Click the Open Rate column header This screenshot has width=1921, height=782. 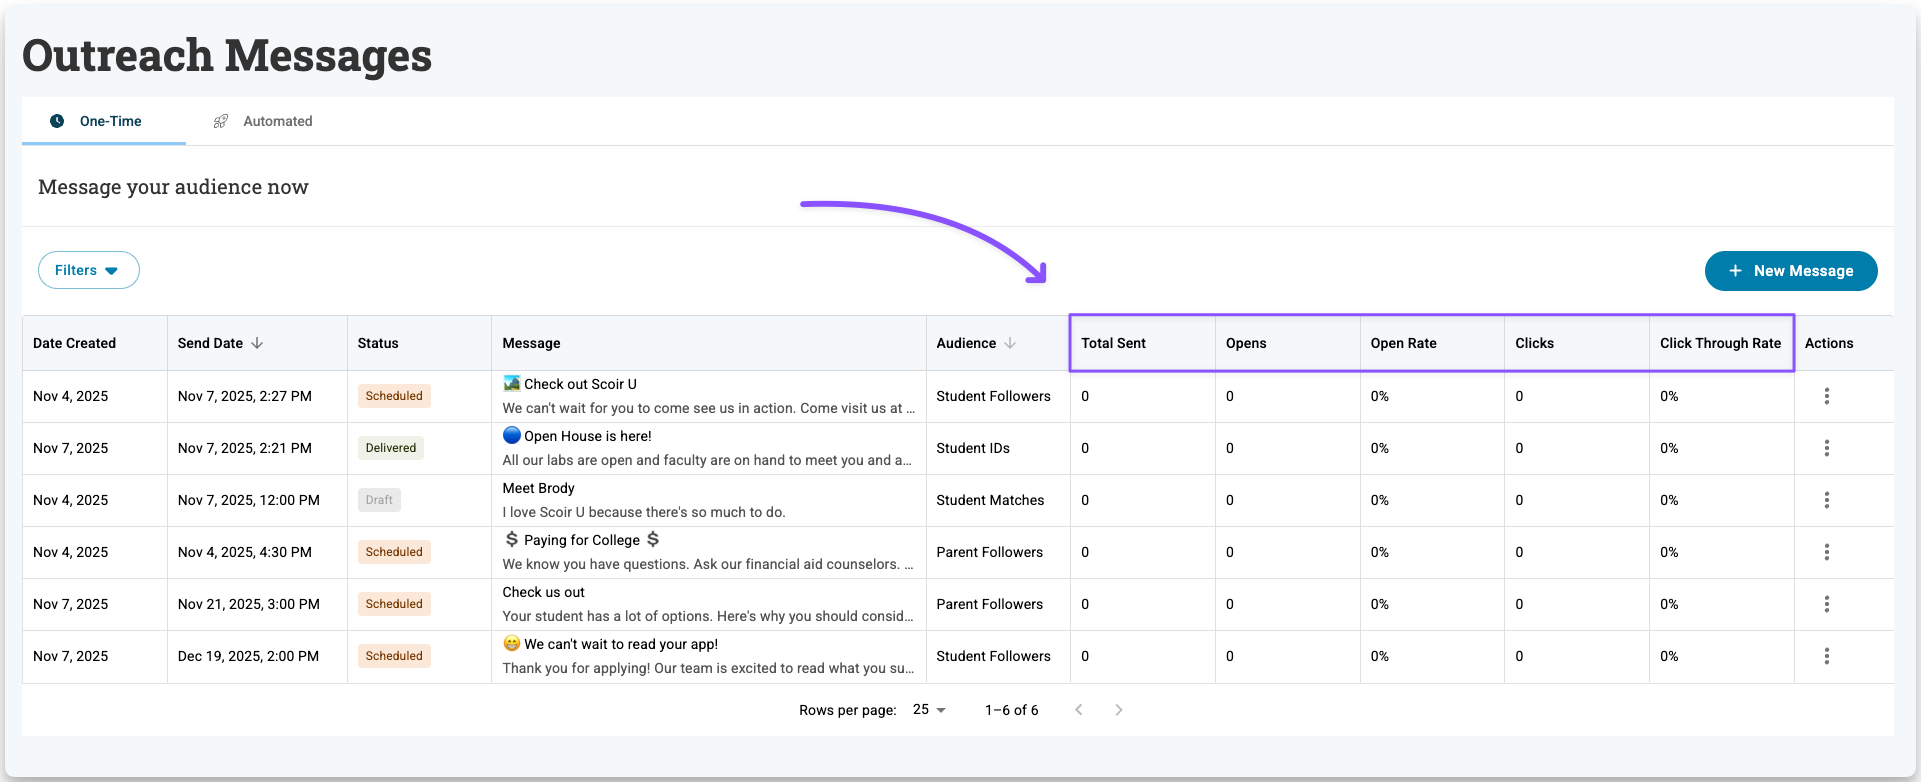point(1403,343)
